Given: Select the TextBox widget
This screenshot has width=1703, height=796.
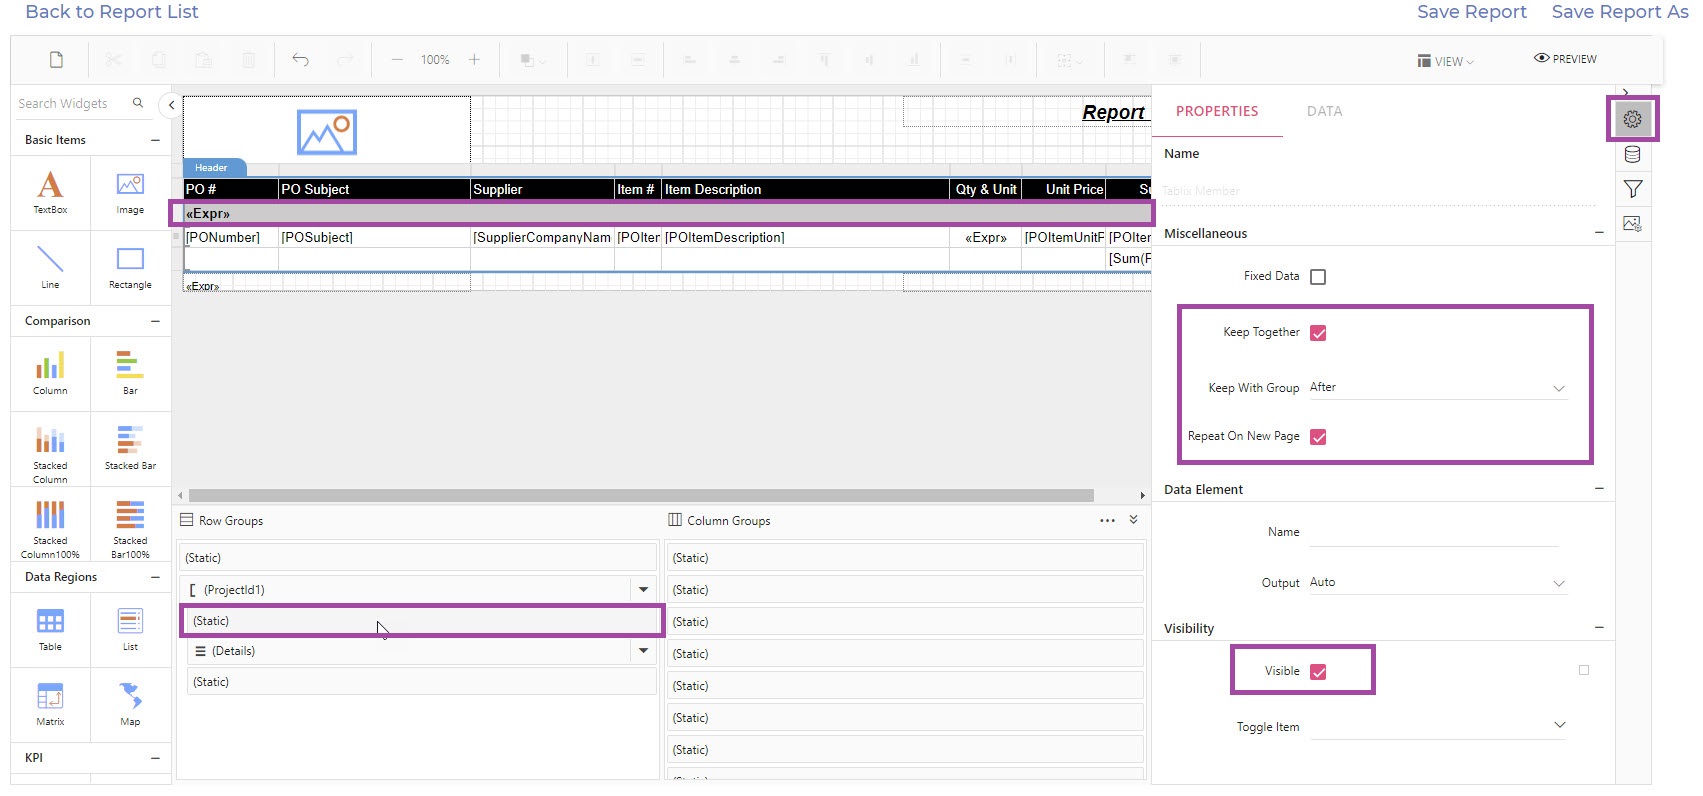Looking at the screenshot, I should 50,192.
